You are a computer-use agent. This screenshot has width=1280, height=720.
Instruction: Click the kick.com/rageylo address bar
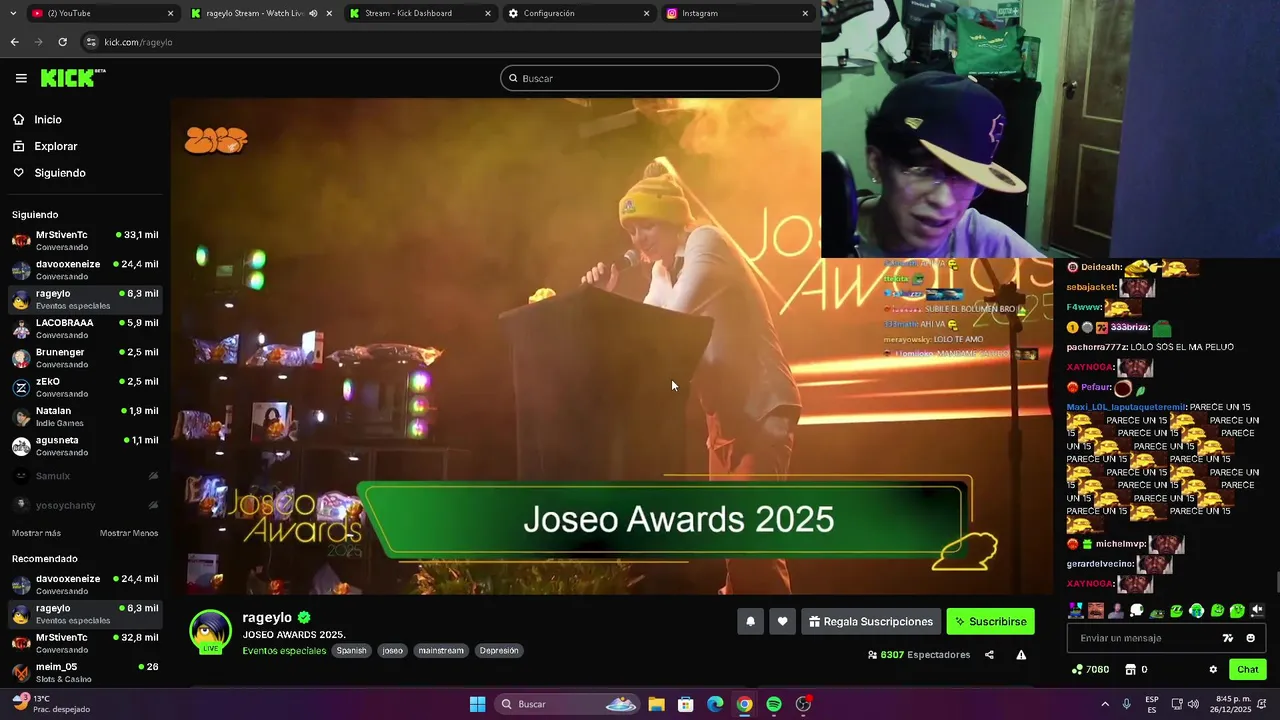click(450, 42)
